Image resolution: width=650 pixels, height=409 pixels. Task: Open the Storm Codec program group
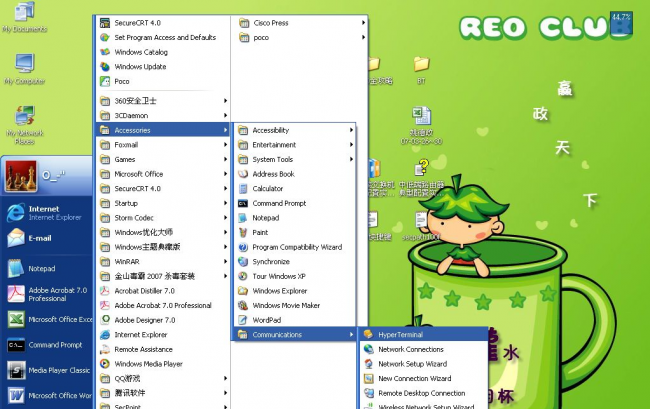(x=162, y=218)
